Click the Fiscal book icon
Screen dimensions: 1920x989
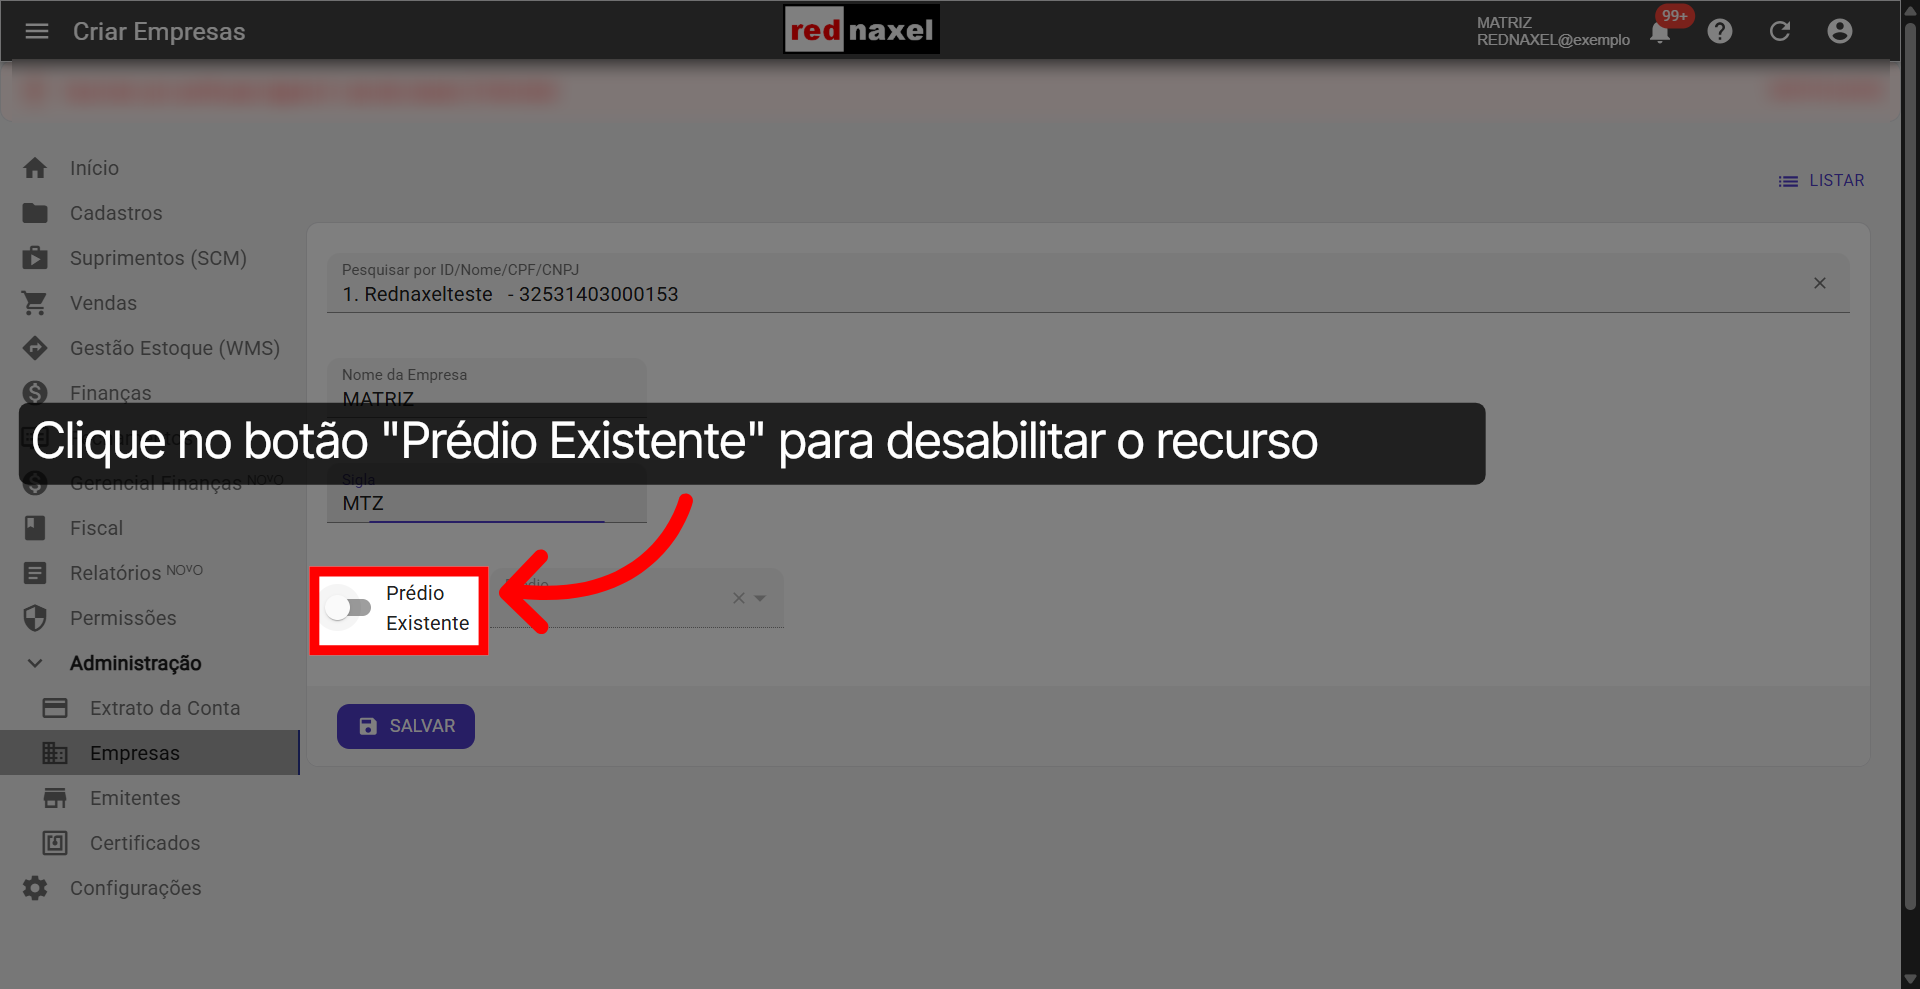click(35, 528)
